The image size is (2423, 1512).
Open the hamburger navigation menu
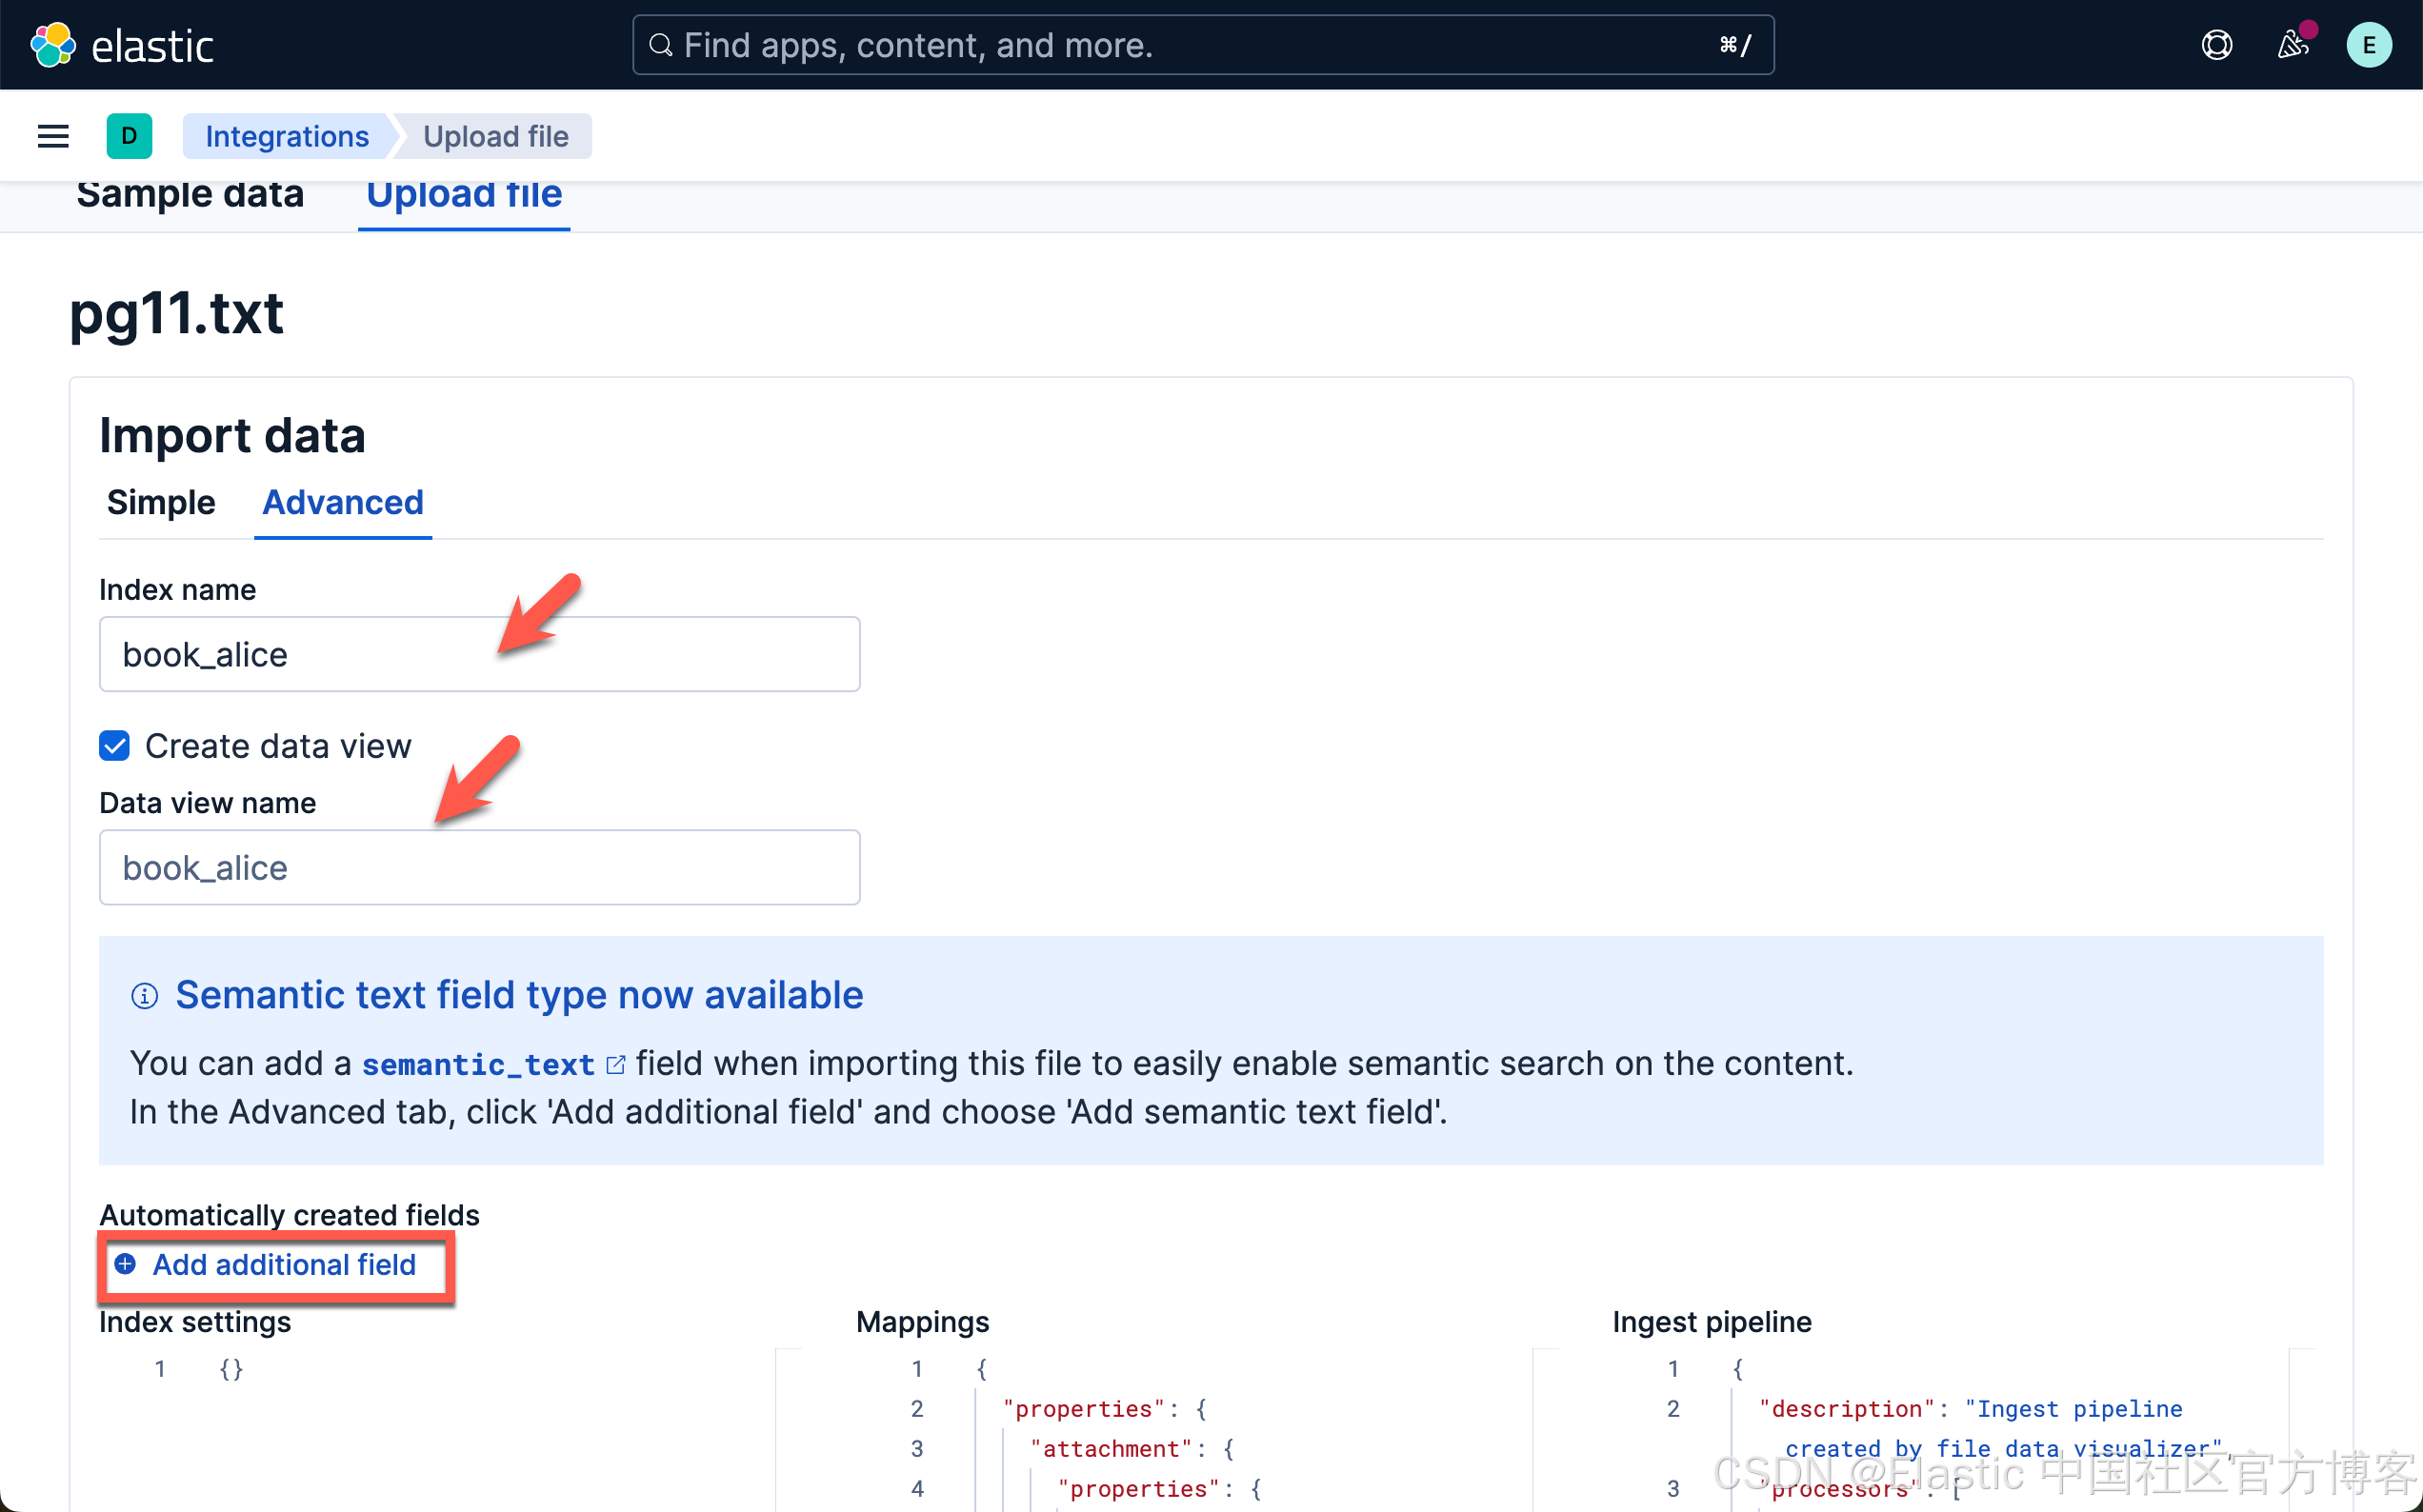[x=53, y=136]
